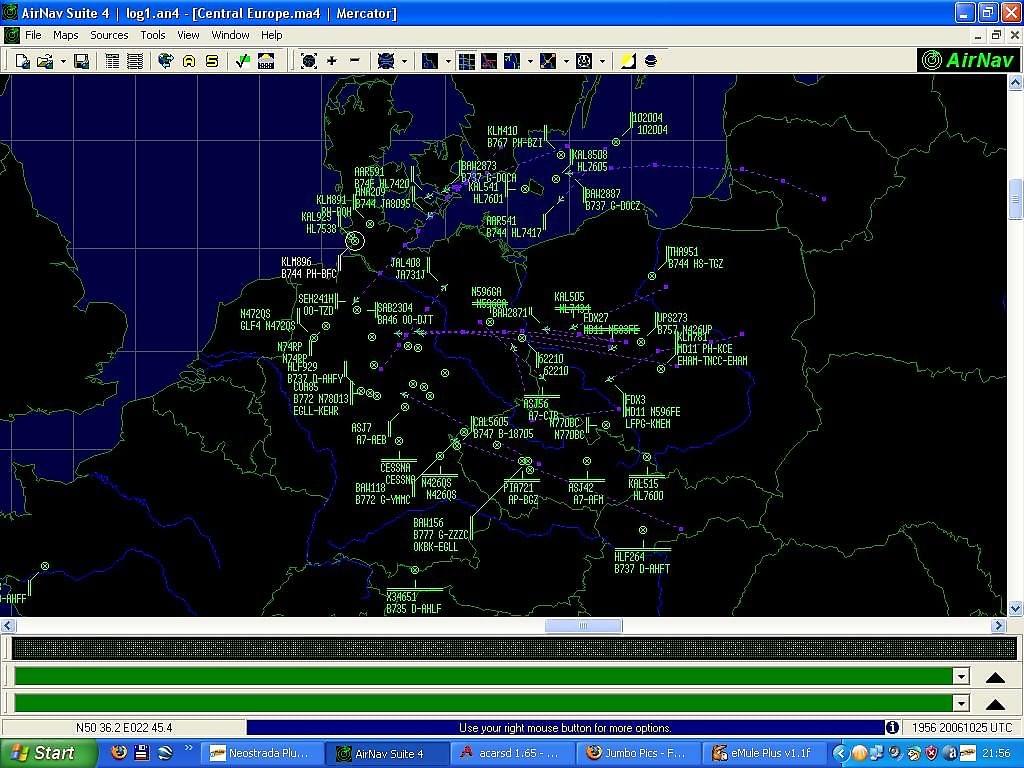
Task: Expand the blue map outline dropdown arrow
Action: click(x=448, y=62)
